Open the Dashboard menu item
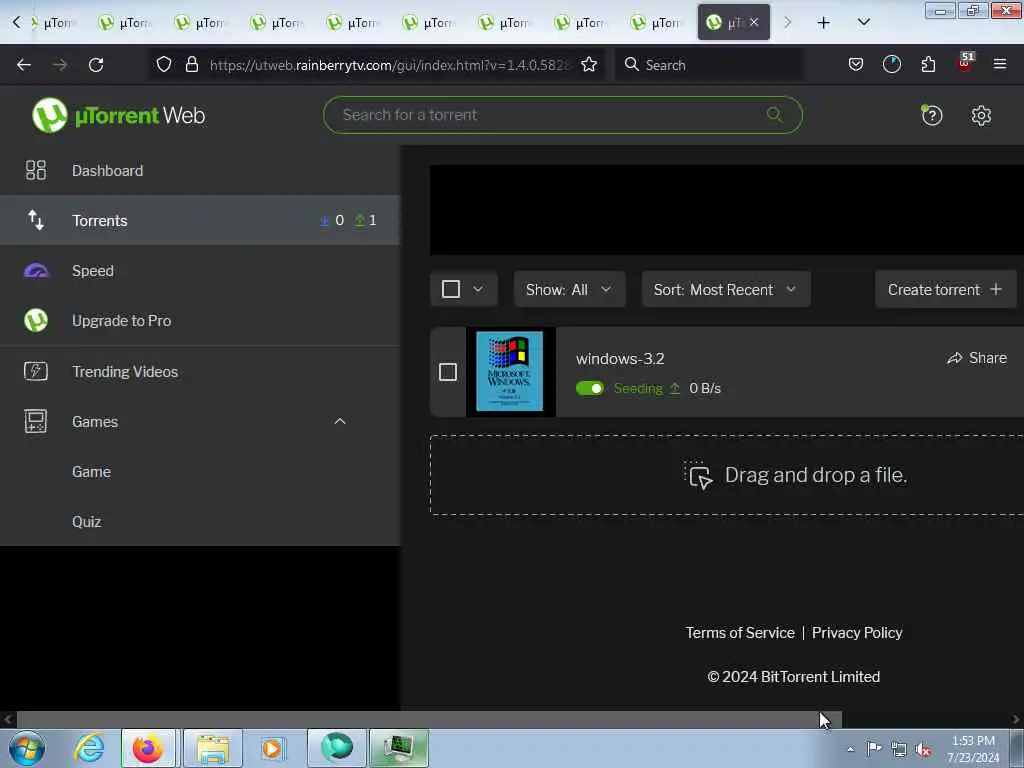The height and width of the screenshot is (768, 1024). tap(200, 170)
